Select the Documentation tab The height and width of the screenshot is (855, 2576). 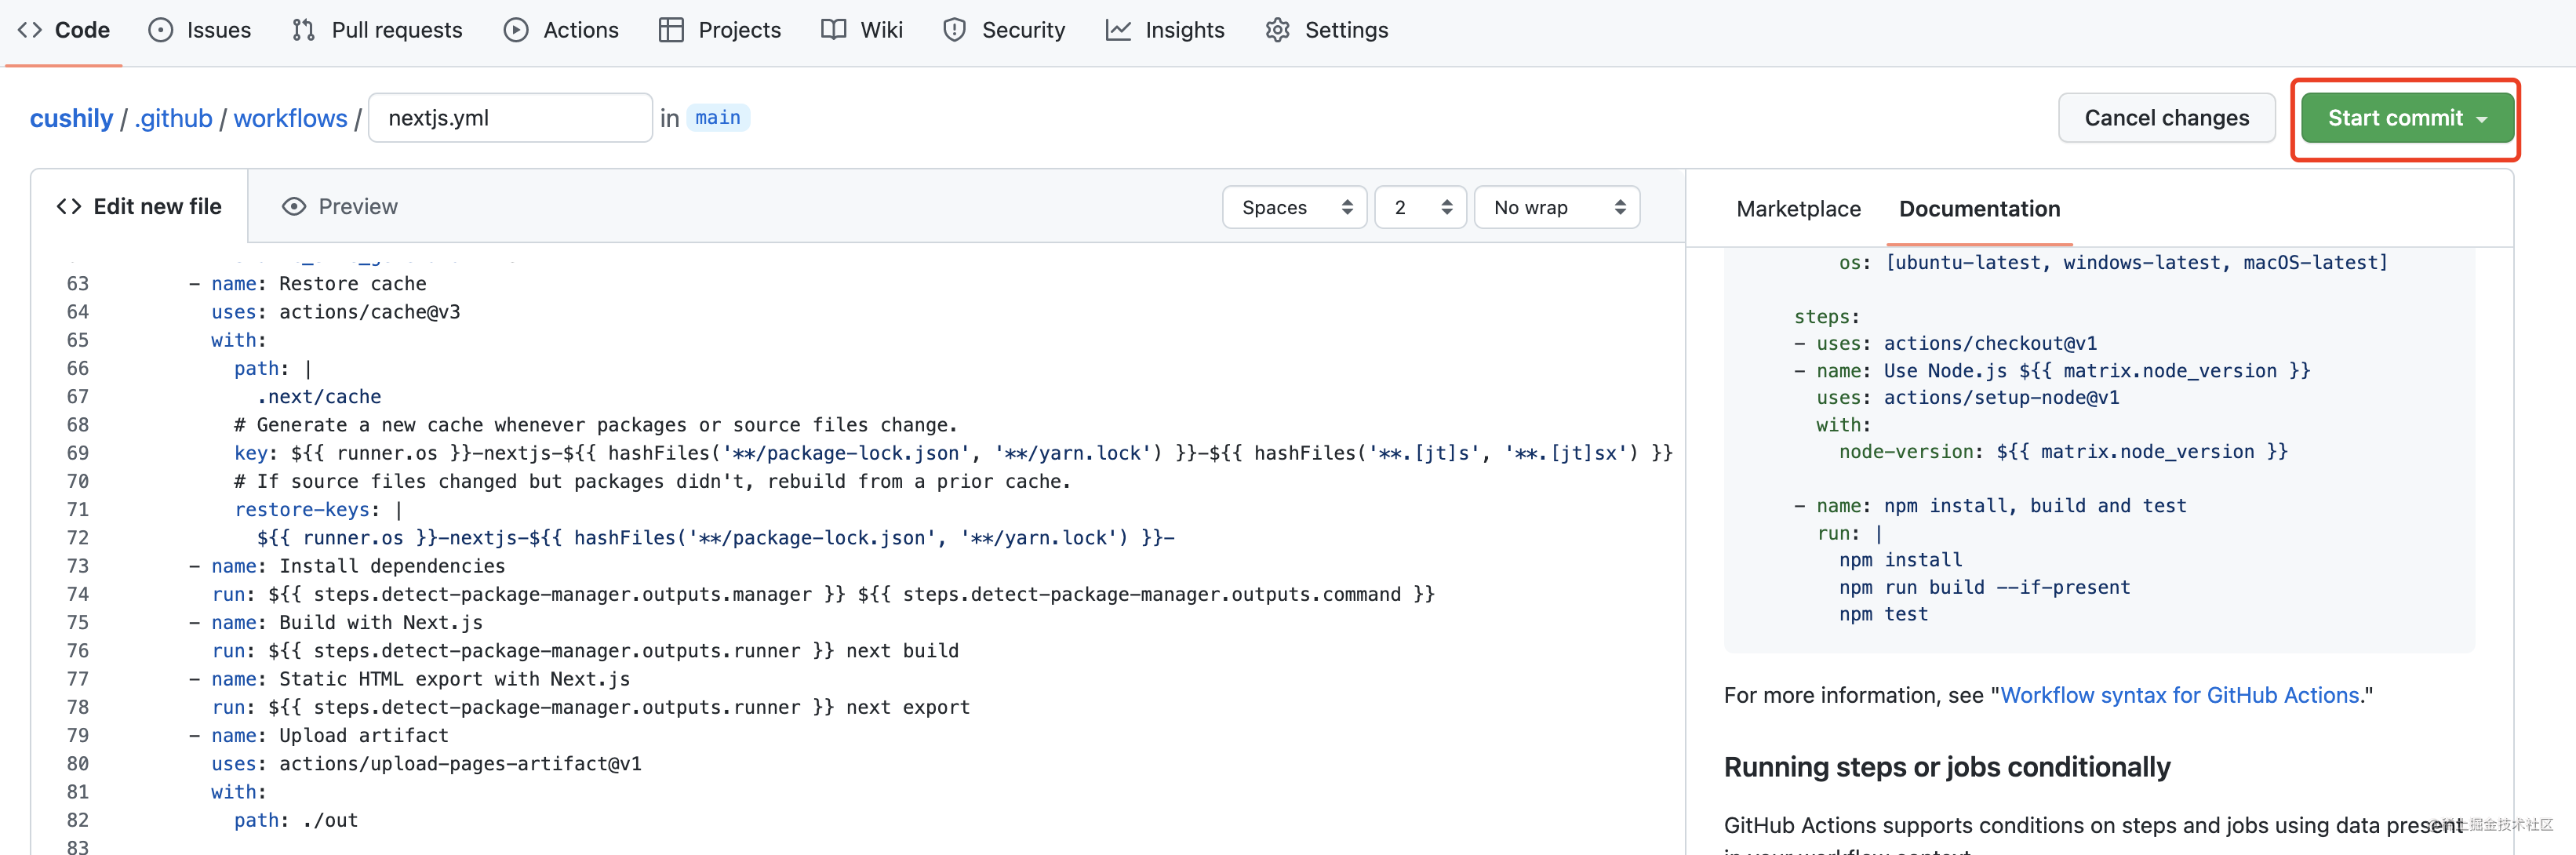(x=1979, y=209)
